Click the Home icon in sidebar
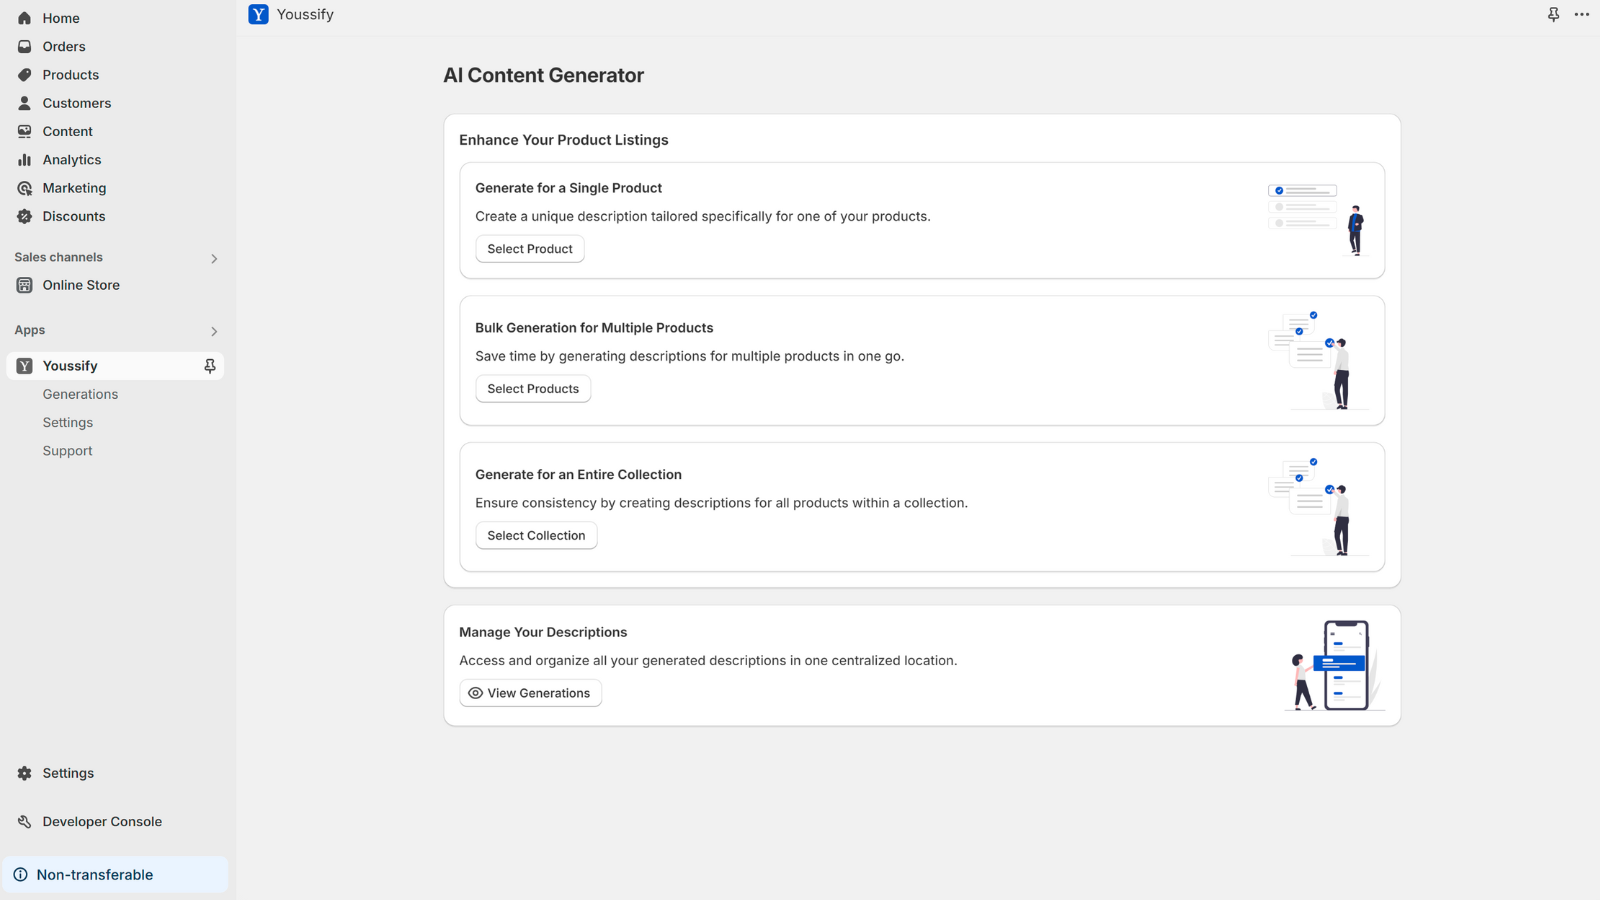This screenshot has height=900, width=1600. coord(25,18)
